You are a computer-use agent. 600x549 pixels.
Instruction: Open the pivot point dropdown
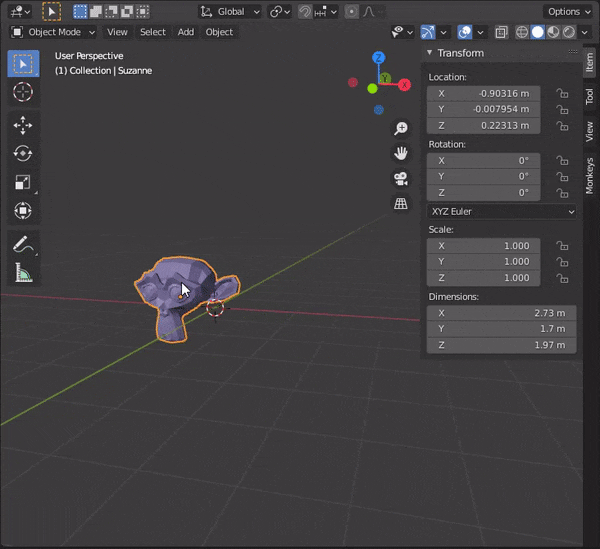[x=280, y=12]
